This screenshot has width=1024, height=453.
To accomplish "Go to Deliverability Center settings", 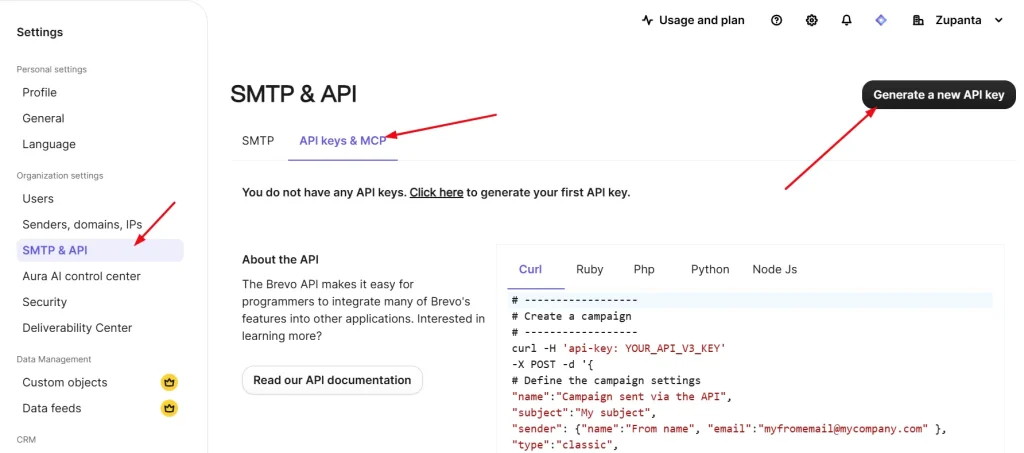I will pyautogui.click(x=77, y=328).
